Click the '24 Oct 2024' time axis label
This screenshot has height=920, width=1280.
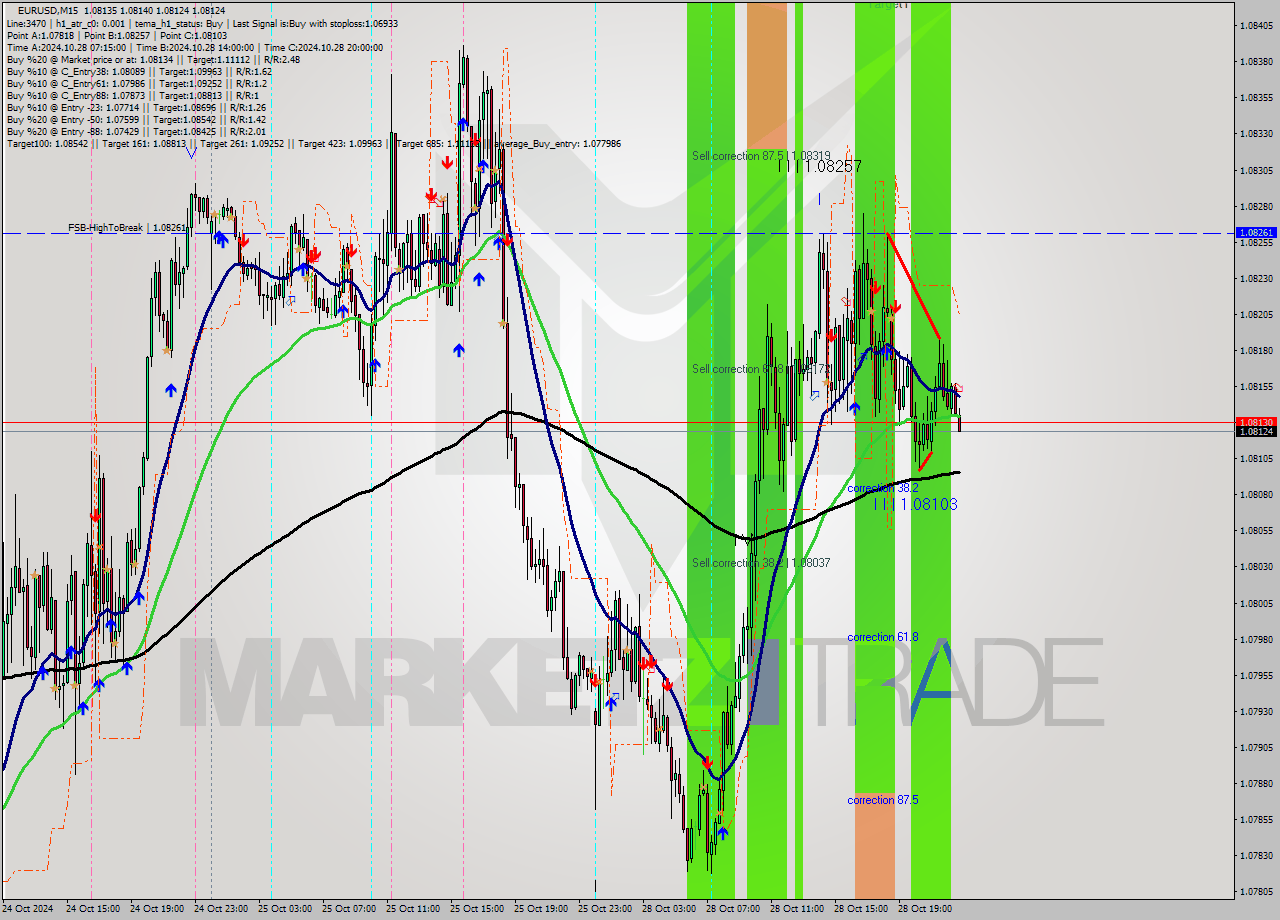tap(30, 909)
